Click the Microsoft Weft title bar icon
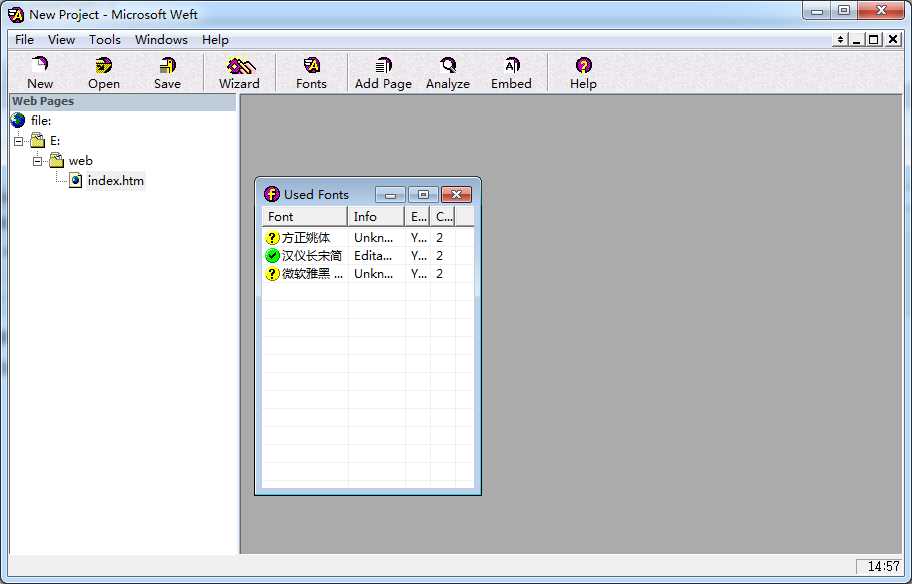This screenshot has height=584, width=912. point(16,14)
